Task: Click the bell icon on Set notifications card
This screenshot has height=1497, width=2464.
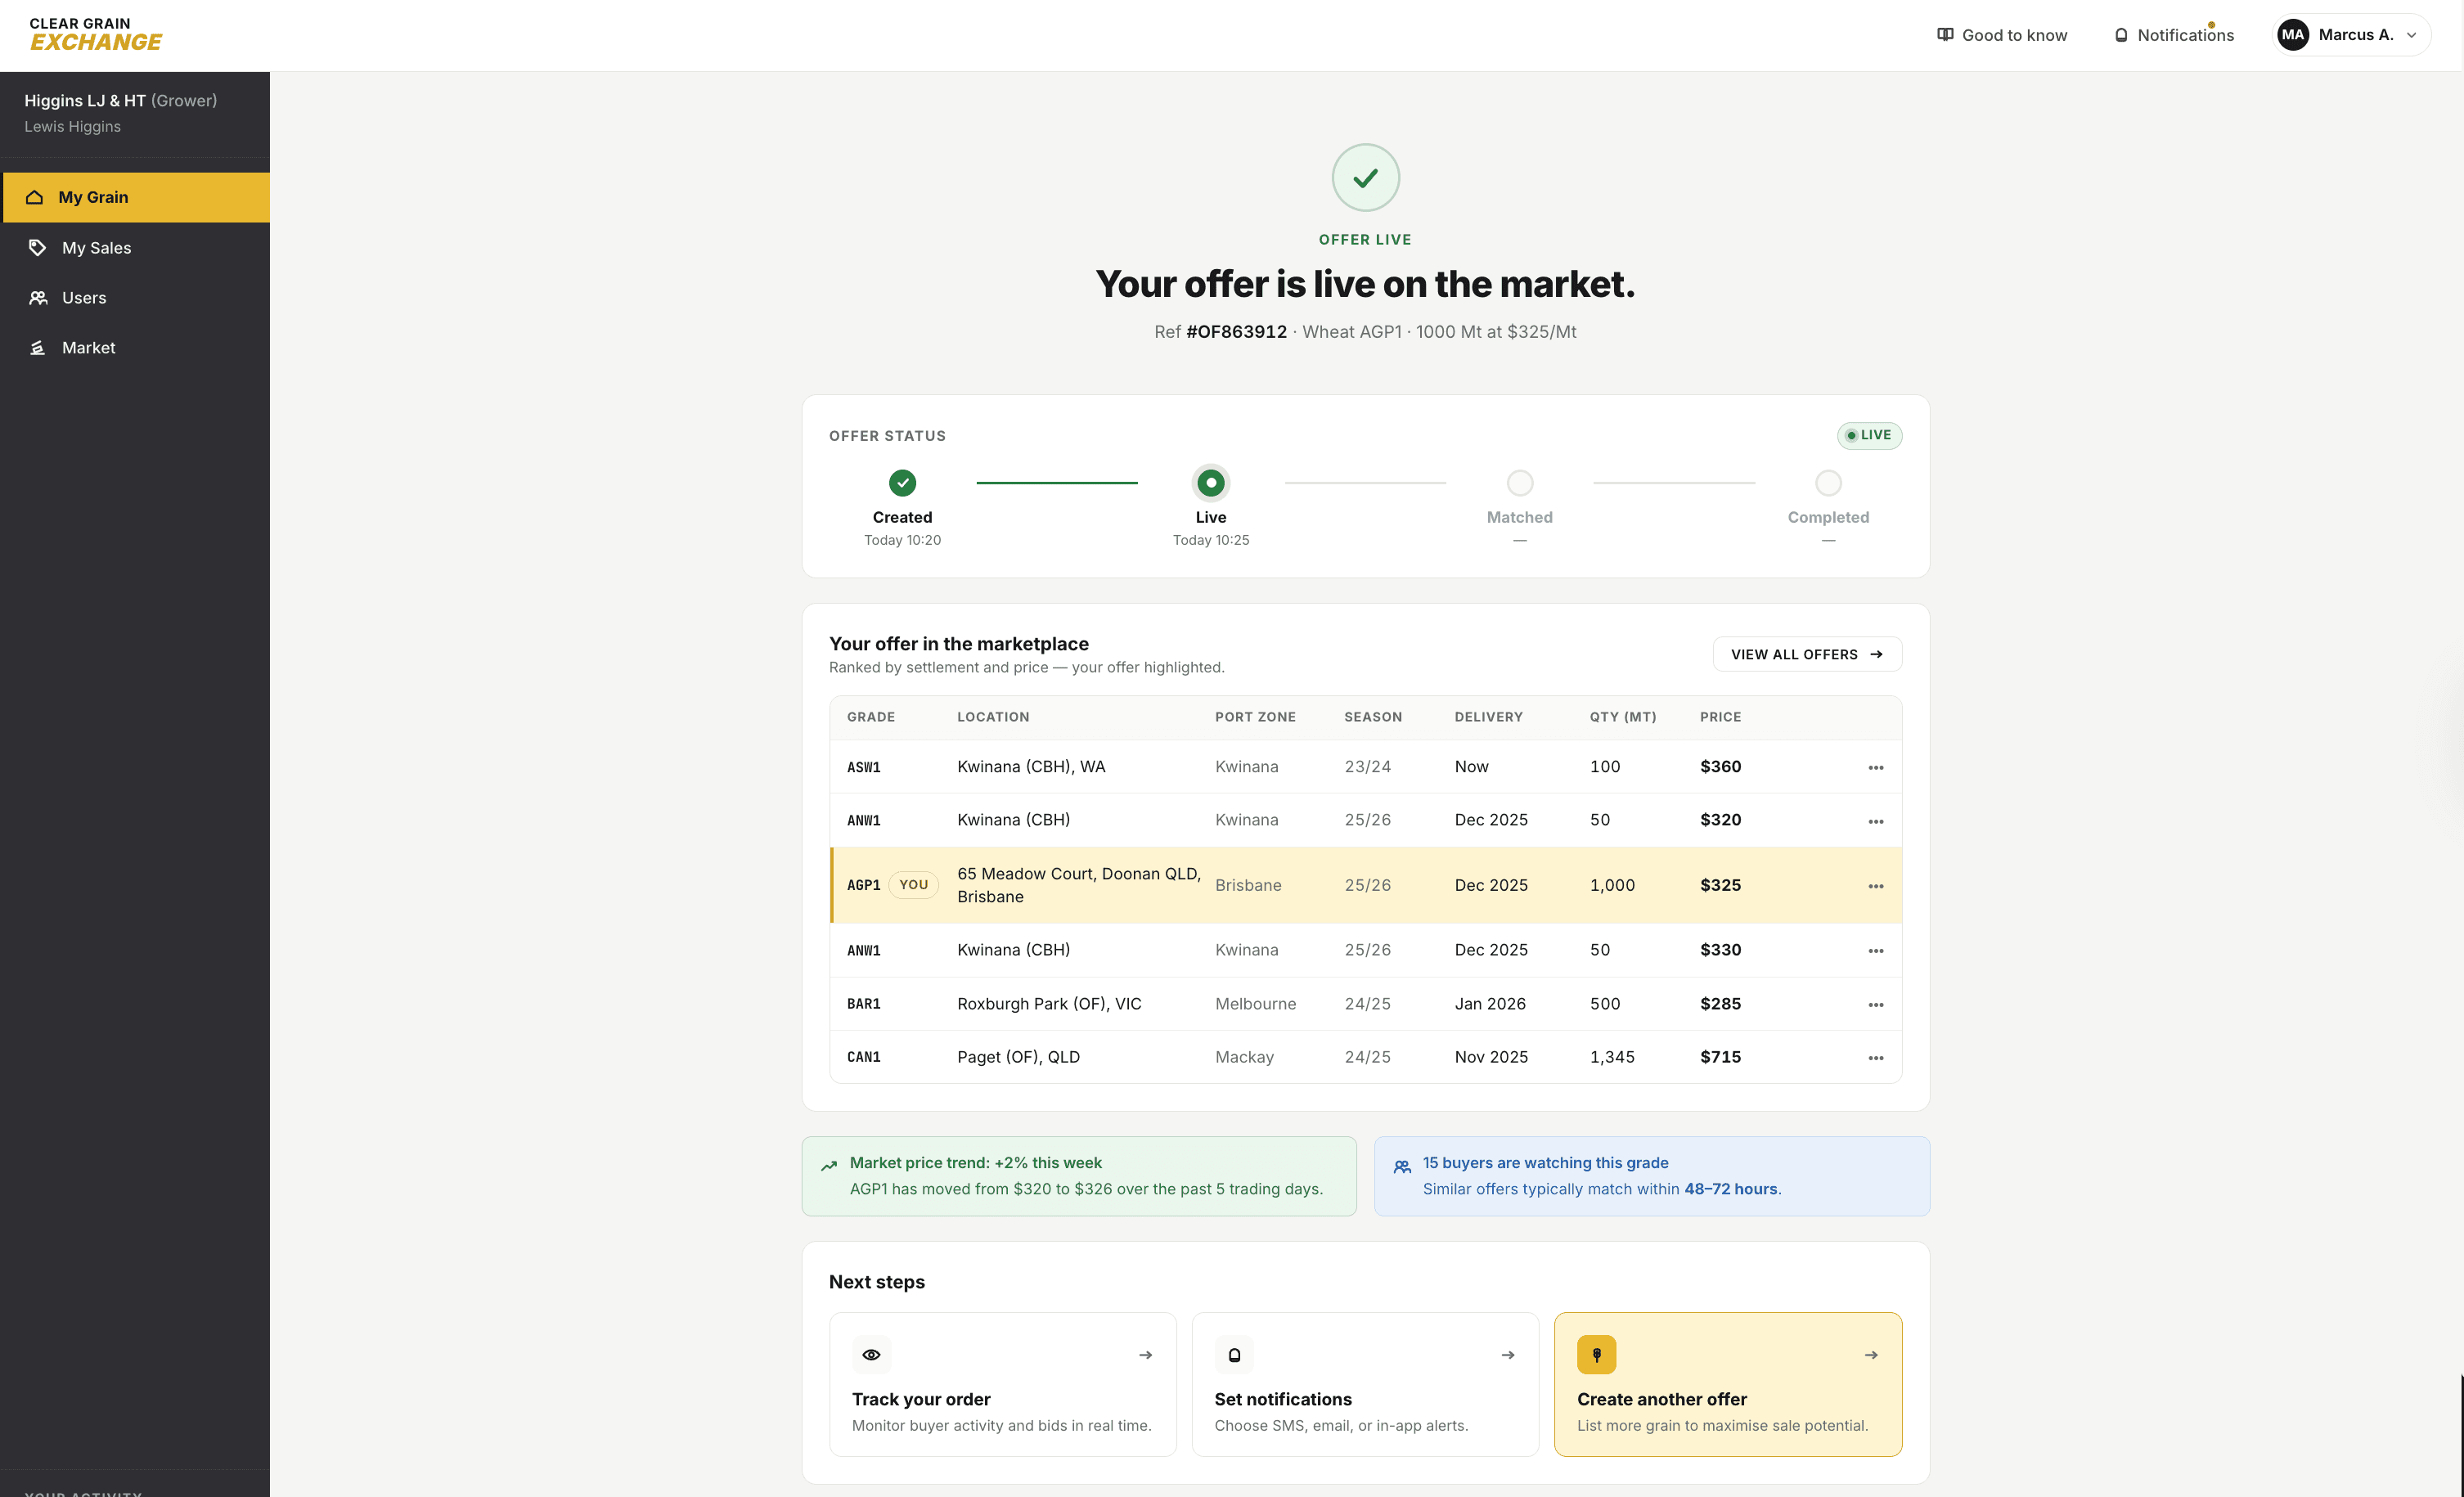Action: [x=1234, y=1354]
